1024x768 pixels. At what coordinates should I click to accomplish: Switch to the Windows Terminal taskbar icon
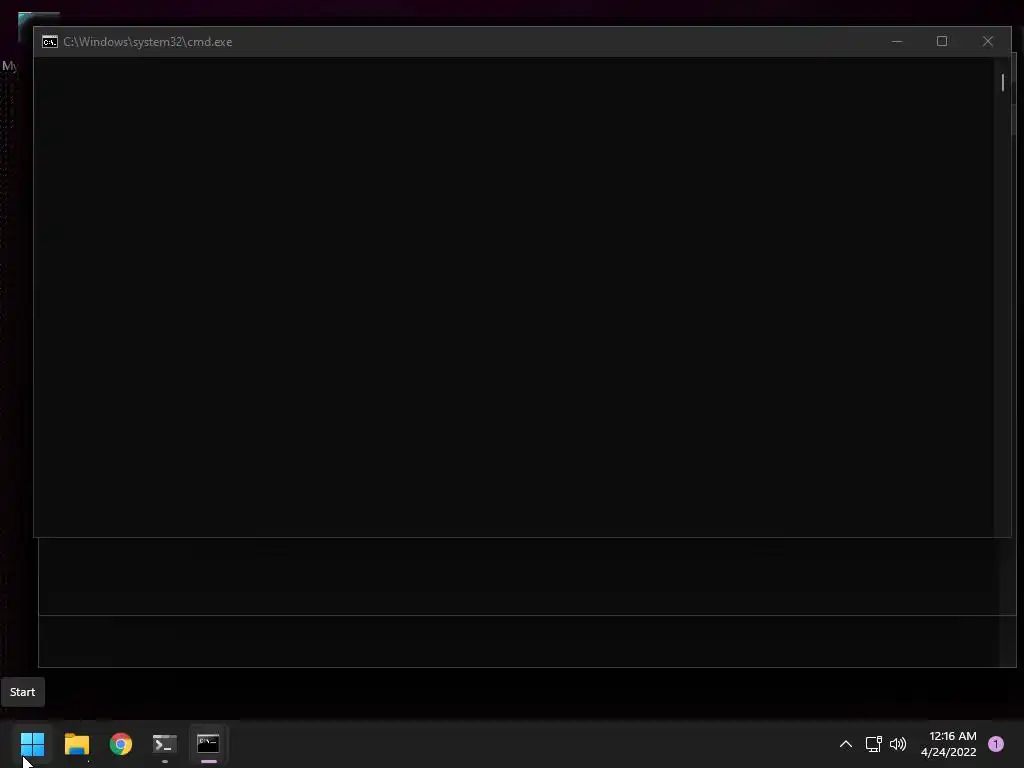pos(165,744)
